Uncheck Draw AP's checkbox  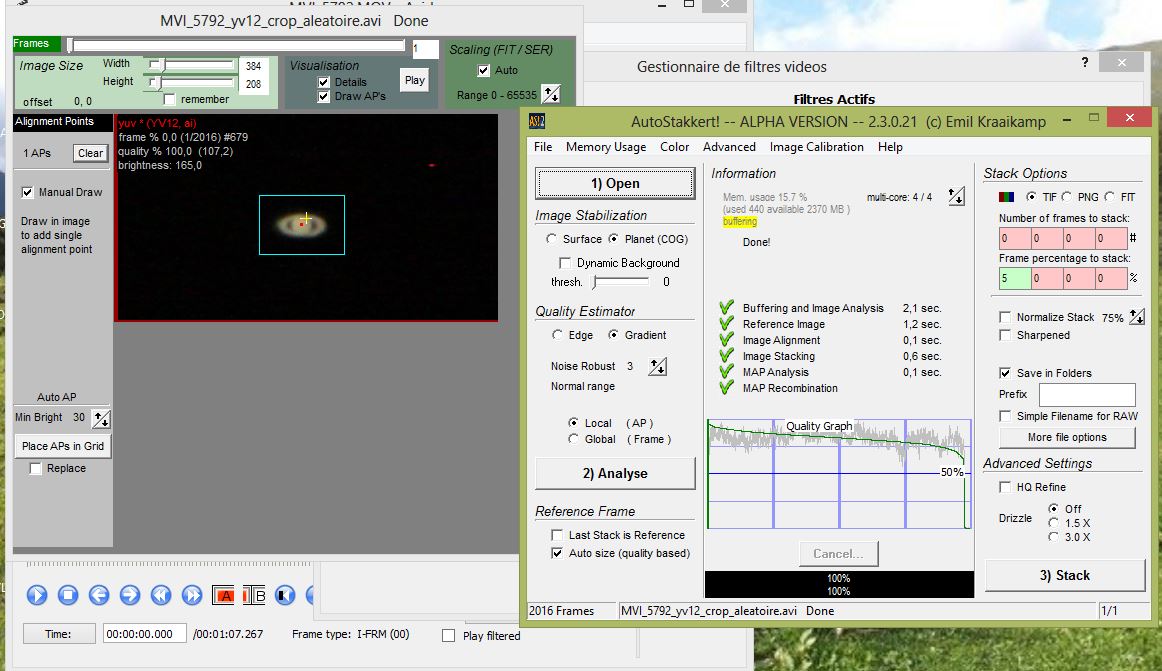coord(324,96)
